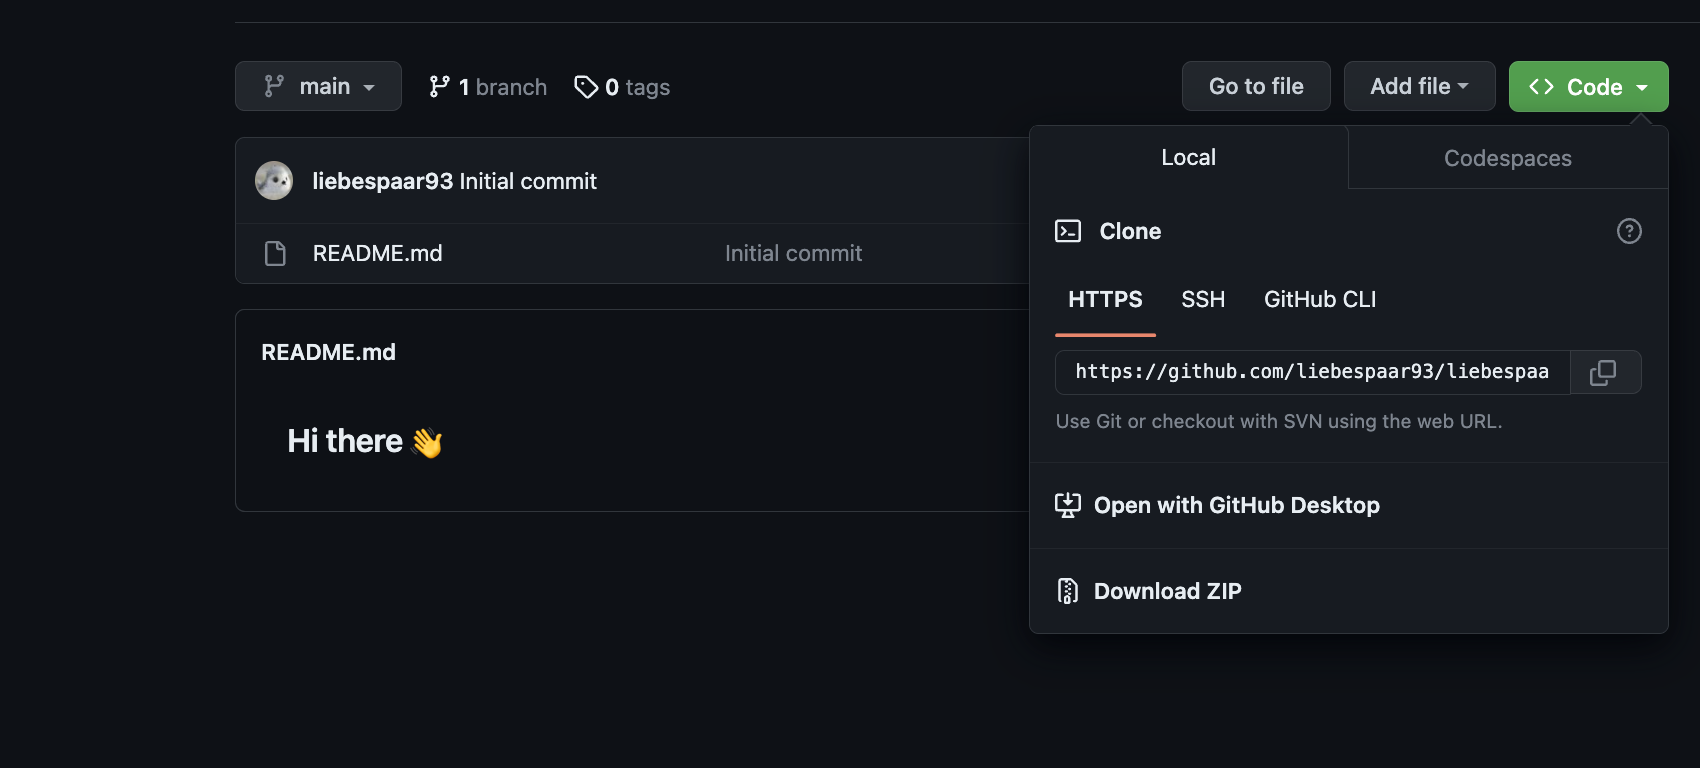Expand the Add file dropdown
Viewport: 1700px width, 768px height.
[1419, 86]
